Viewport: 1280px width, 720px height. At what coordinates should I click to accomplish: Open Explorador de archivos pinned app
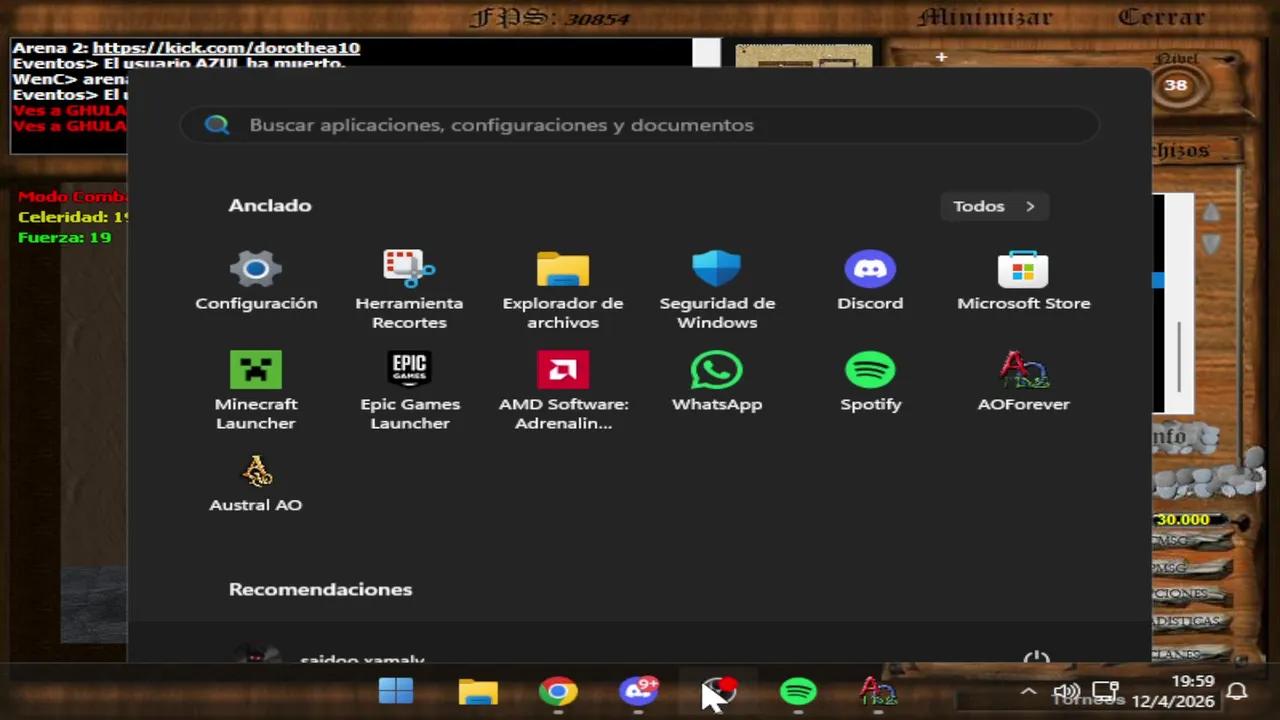pos(563,290)
